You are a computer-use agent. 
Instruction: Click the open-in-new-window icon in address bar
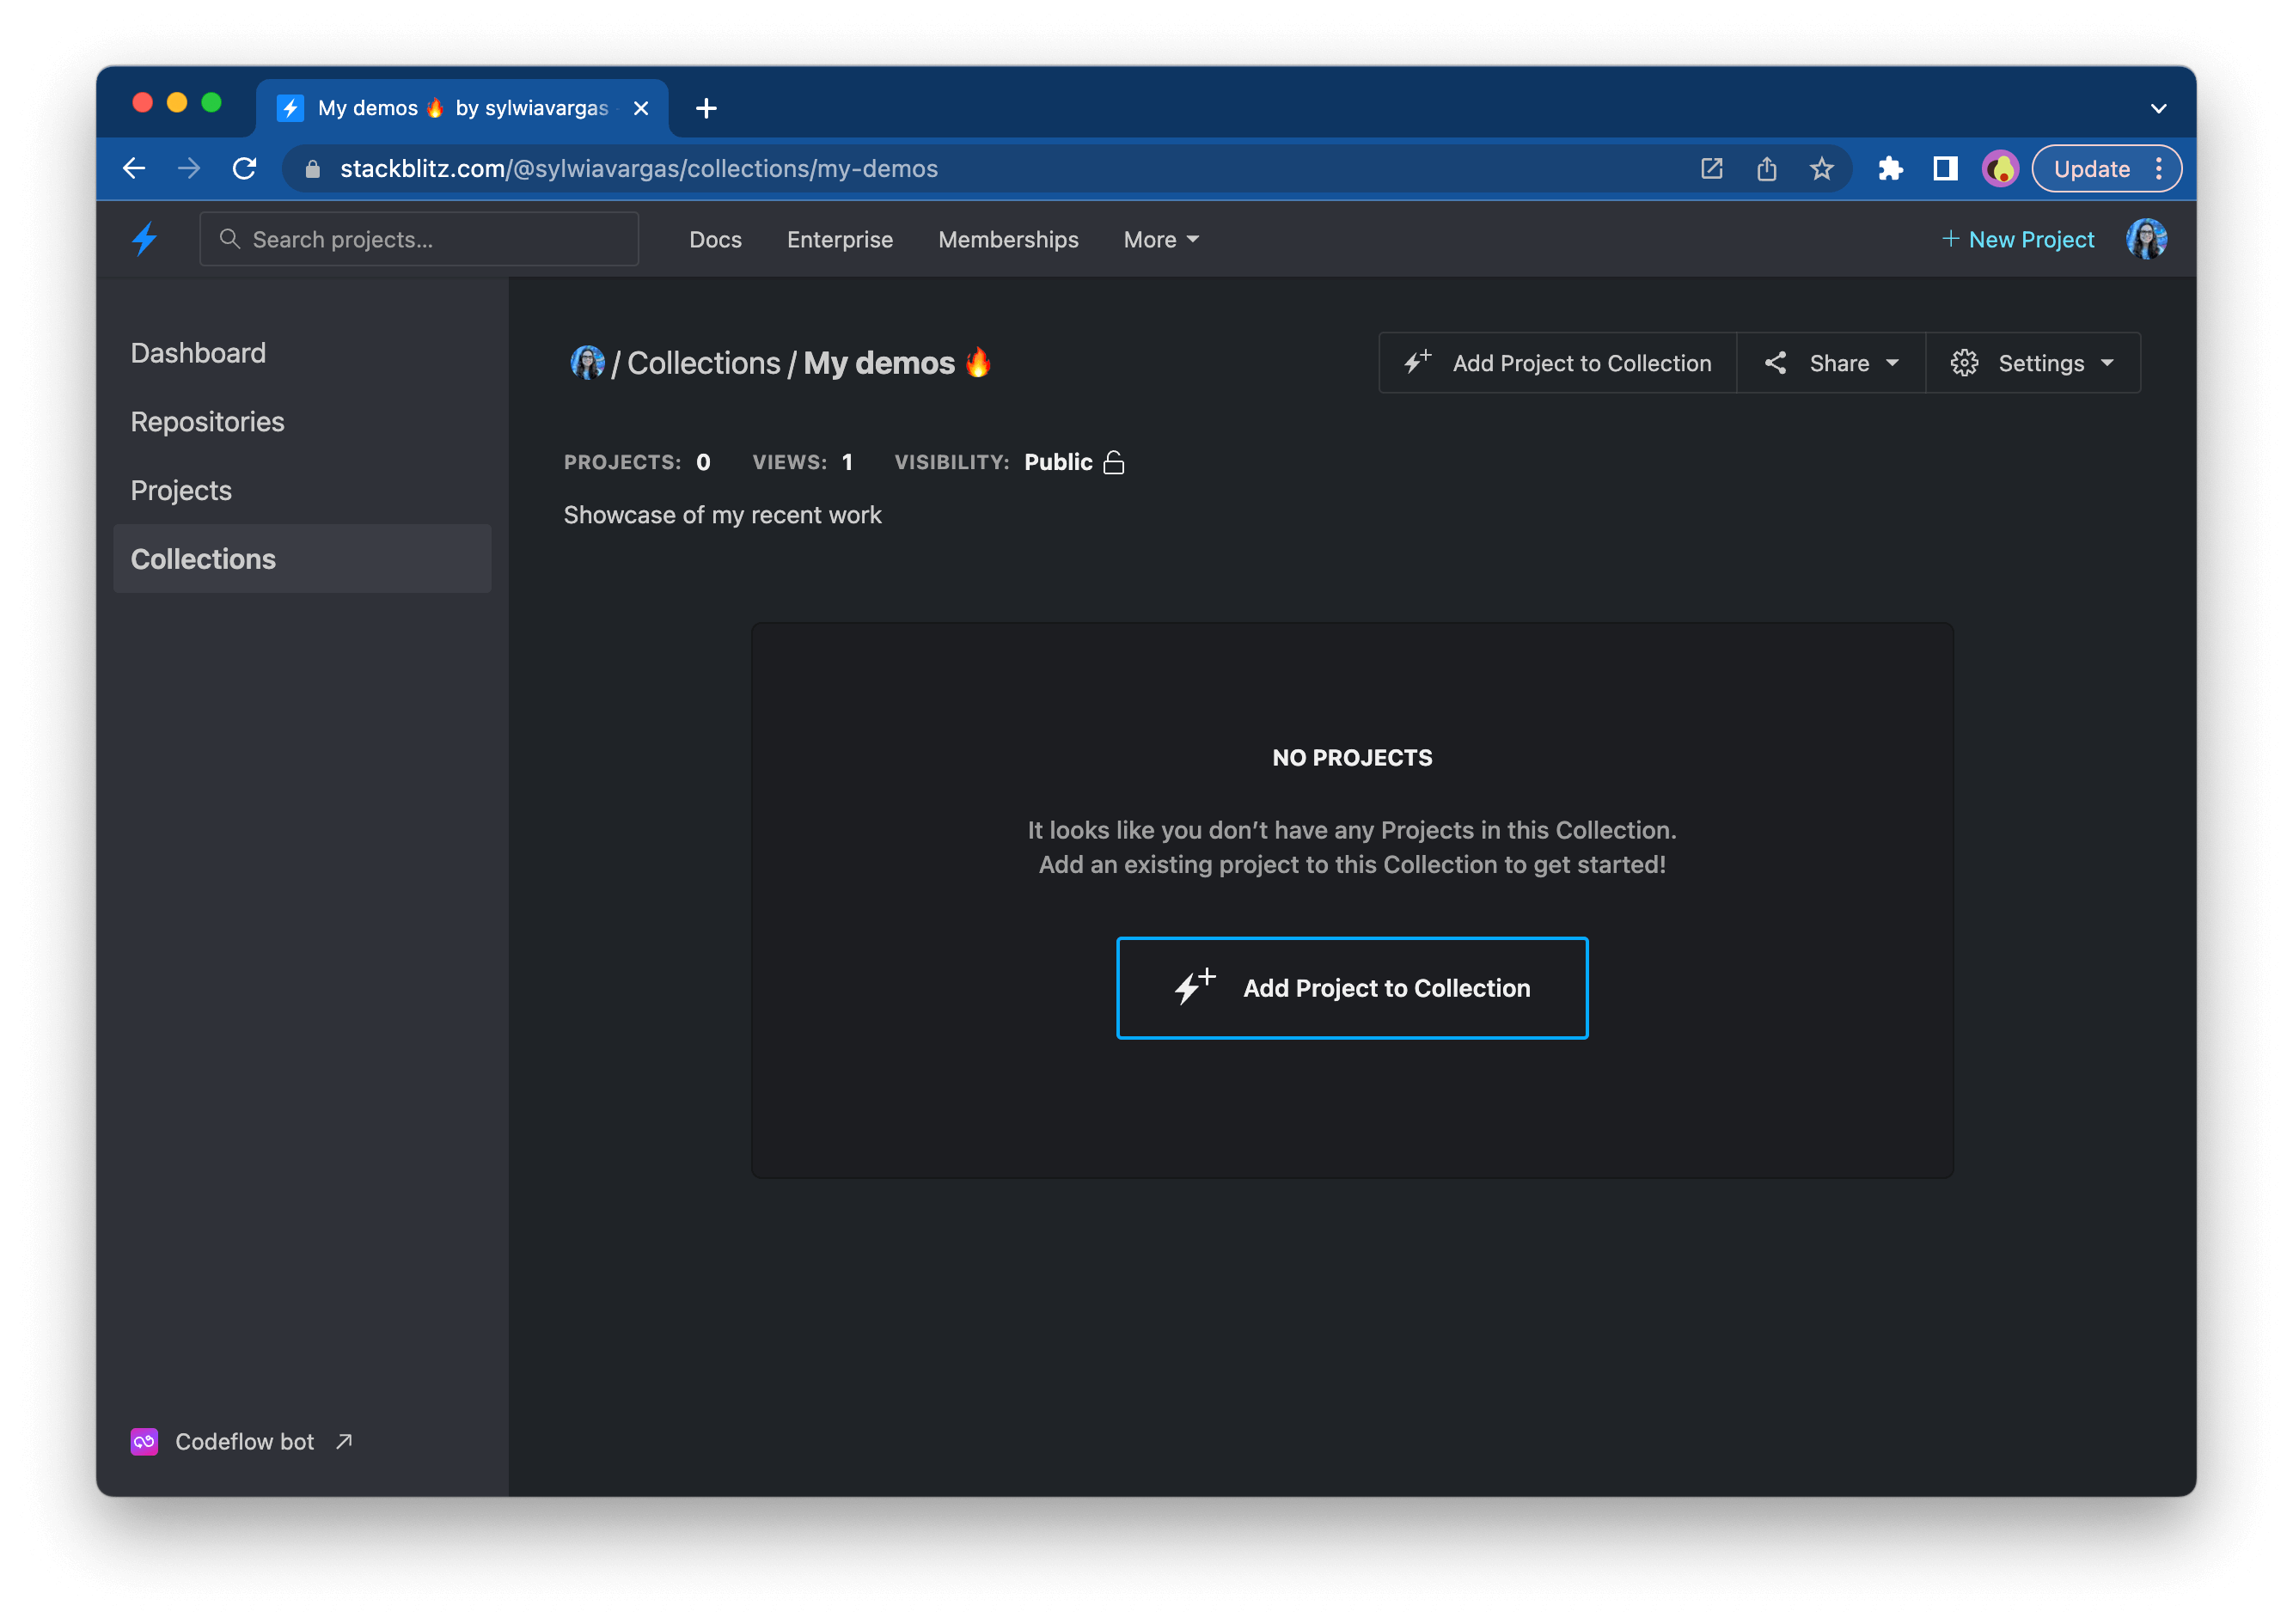point(1711,169)
